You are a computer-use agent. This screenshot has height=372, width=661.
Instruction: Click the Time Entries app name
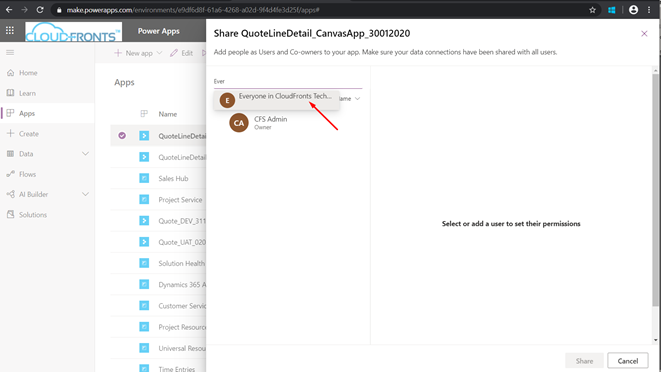click(177, 369)
